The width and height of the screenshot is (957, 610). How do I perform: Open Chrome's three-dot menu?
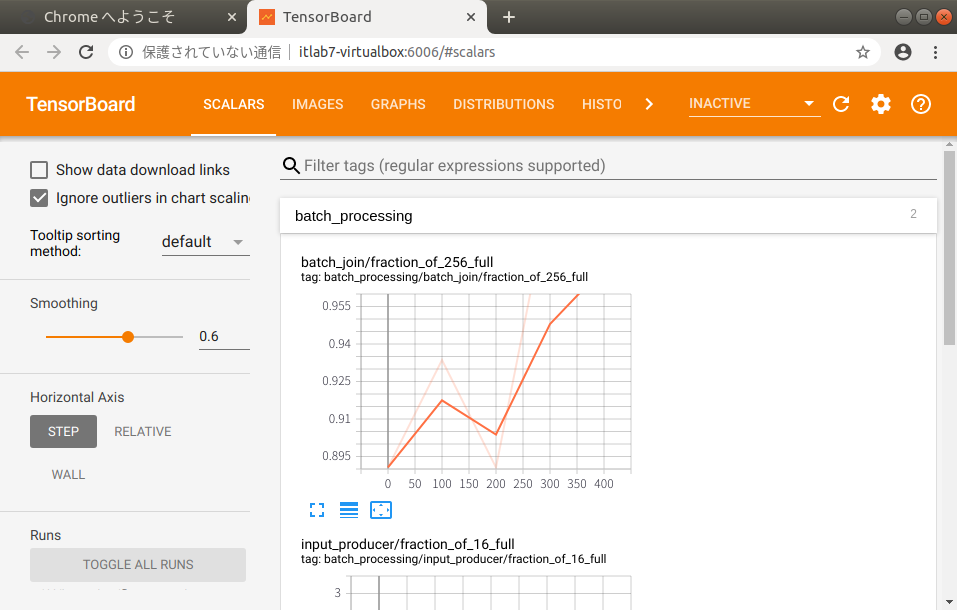coord(935,52)
